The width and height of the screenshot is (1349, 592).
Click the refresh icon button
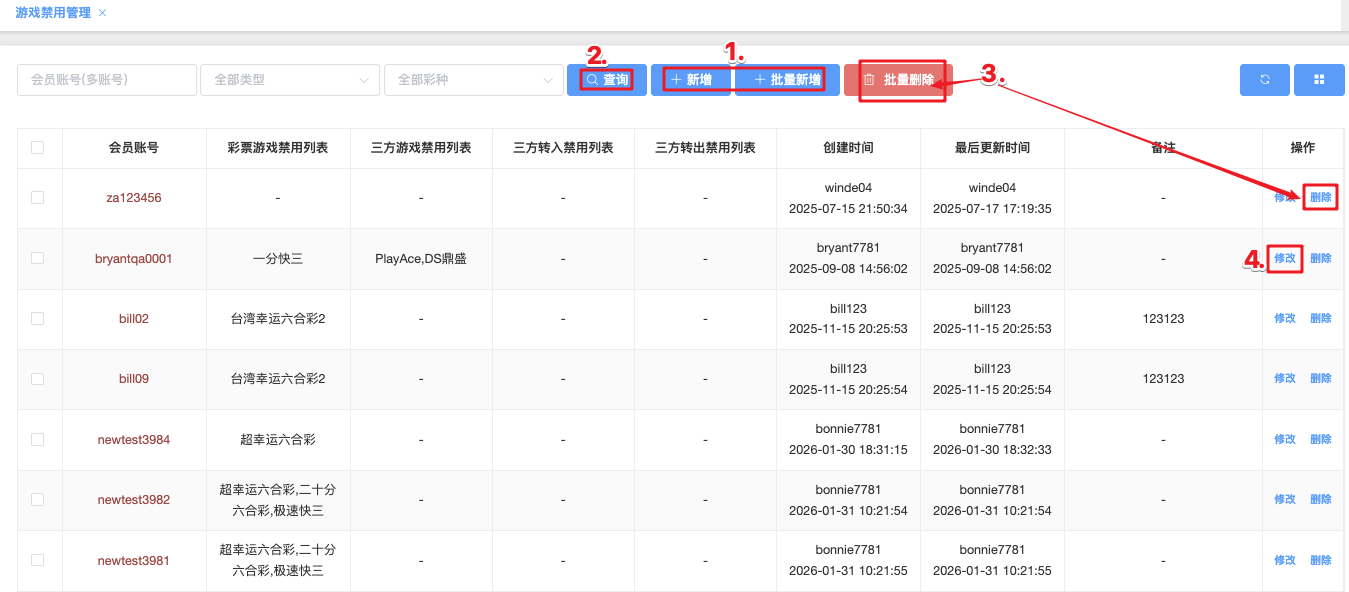(1265, 80)
